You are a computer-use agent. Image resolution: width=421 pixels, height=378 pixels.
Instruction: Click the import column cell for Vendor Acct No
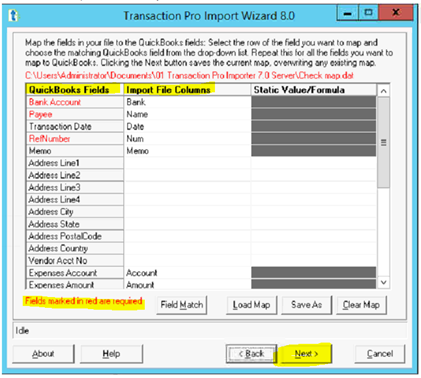(187, 260)
